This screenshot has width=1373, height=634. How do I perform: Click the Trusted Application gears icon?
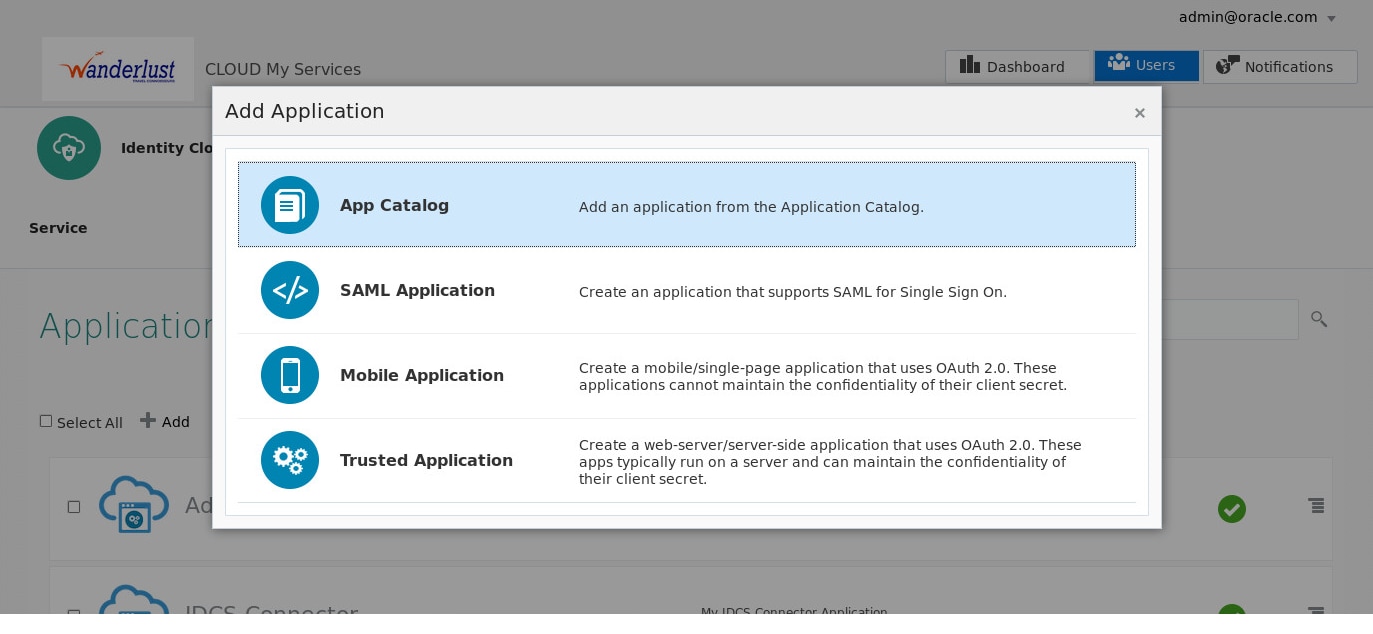point(289,460)
